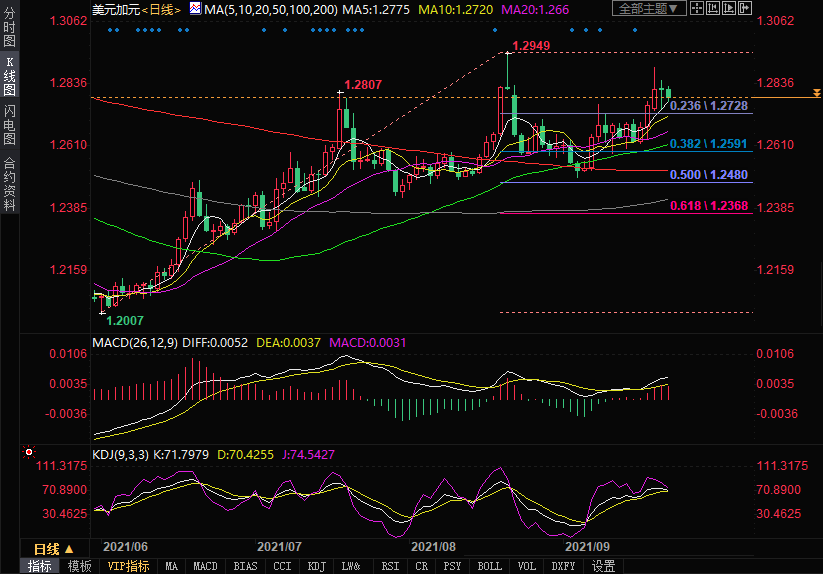This screenshot has width=823, height=574.
Task: Open 设置 in the indicator bar
Action: (603, 566)
